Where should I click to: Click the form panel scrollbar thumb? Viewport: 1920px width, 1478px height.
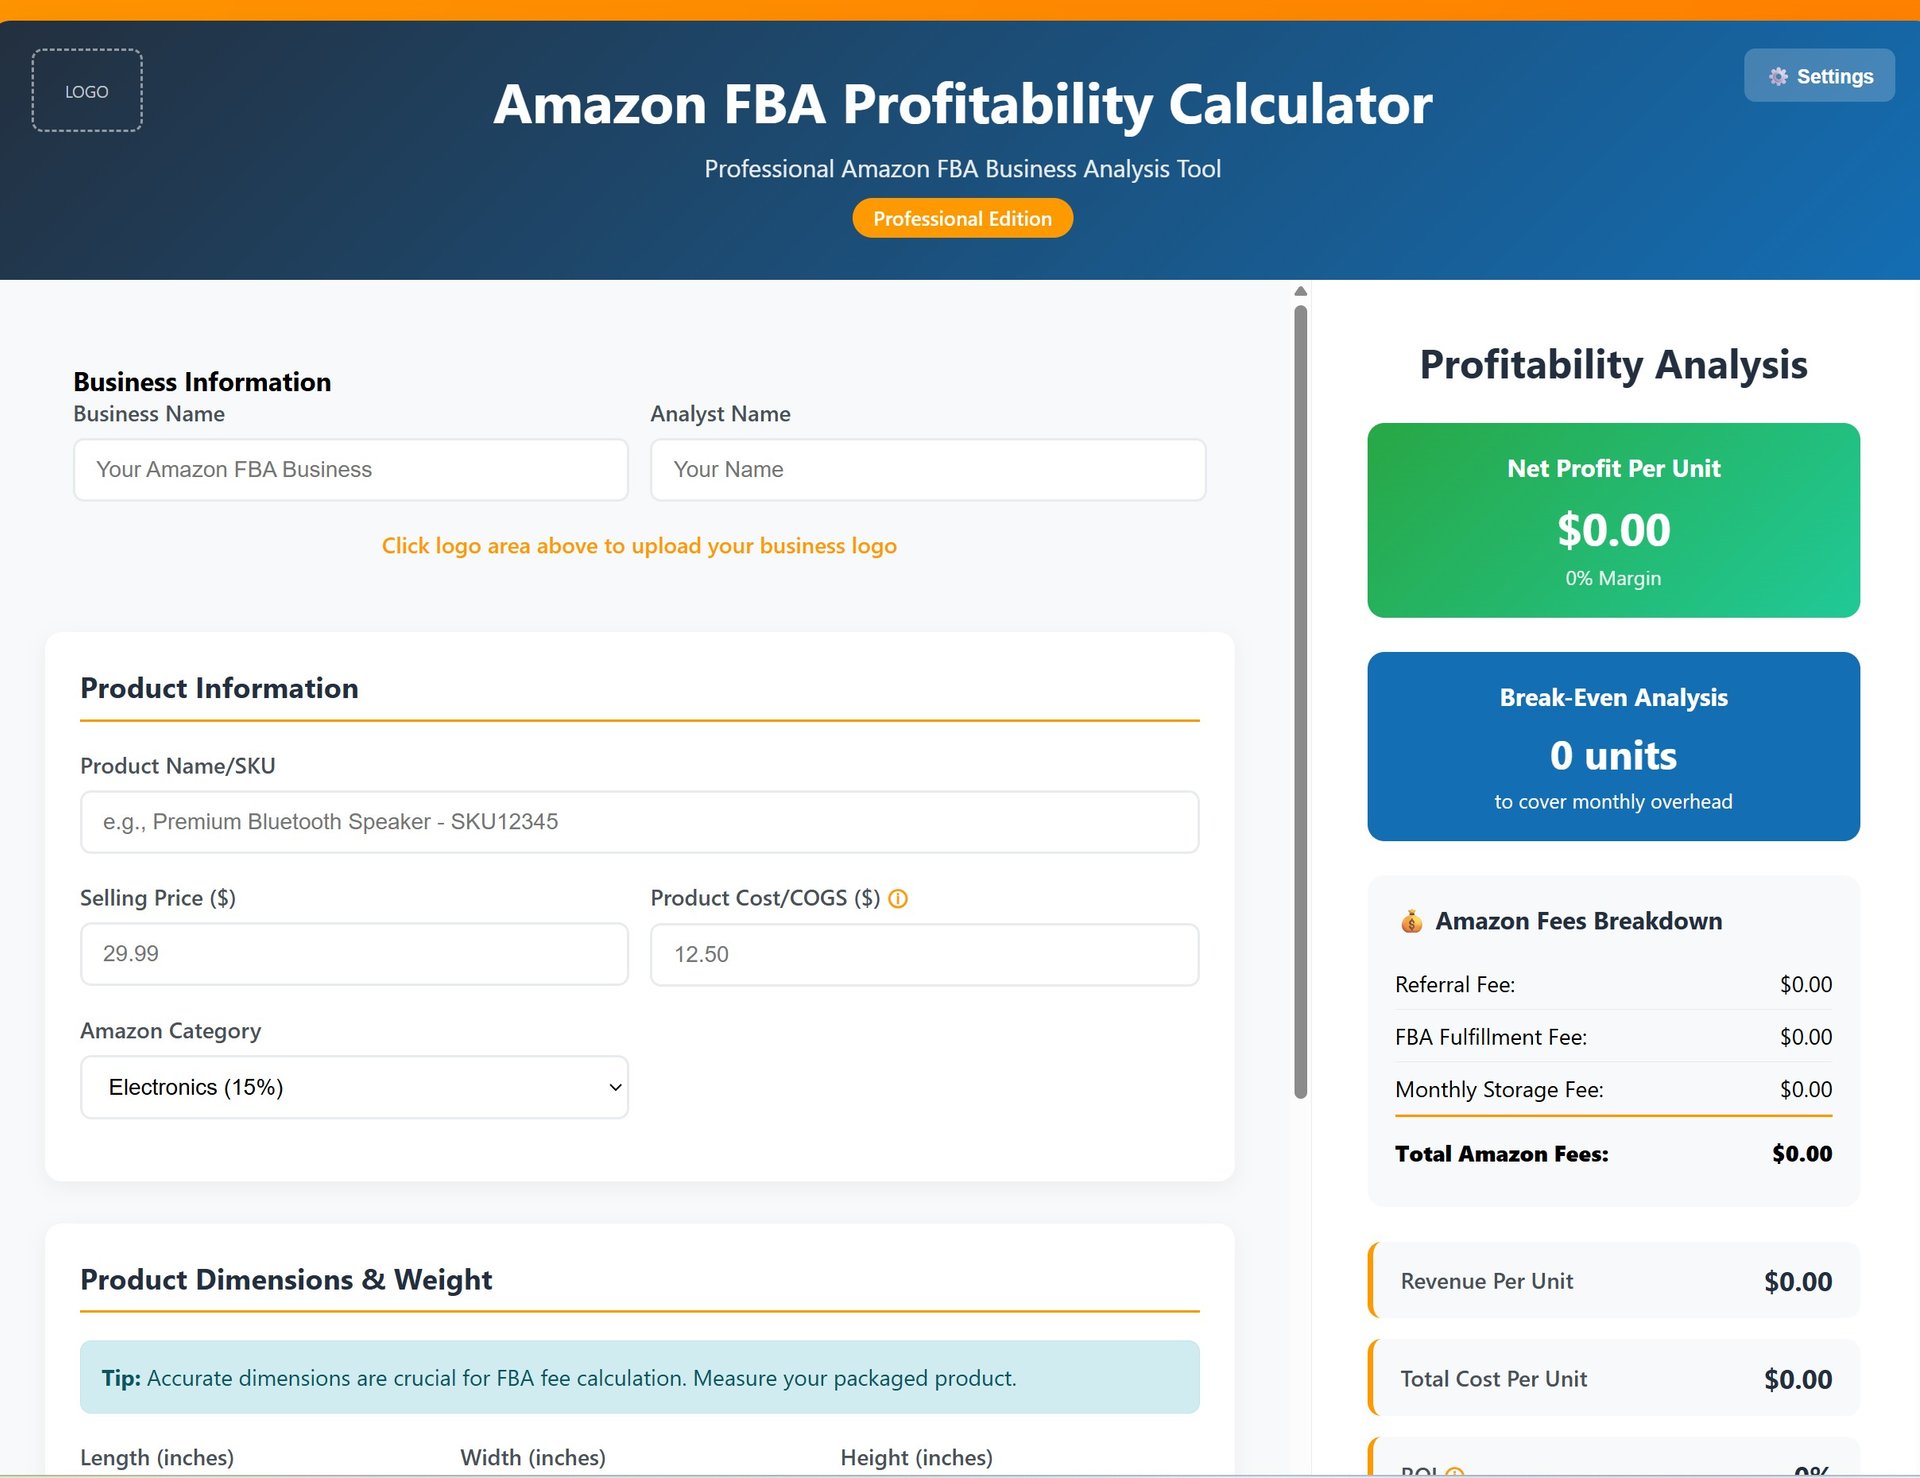(x=1300, y=700)
